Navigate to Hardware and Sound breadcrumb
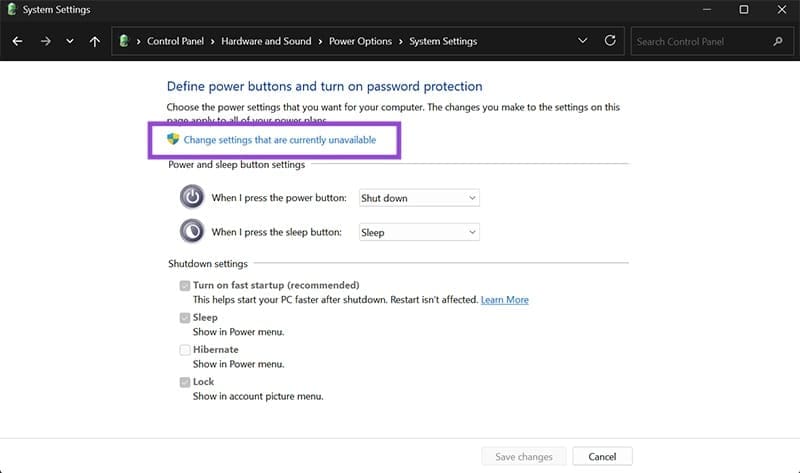 266,41
